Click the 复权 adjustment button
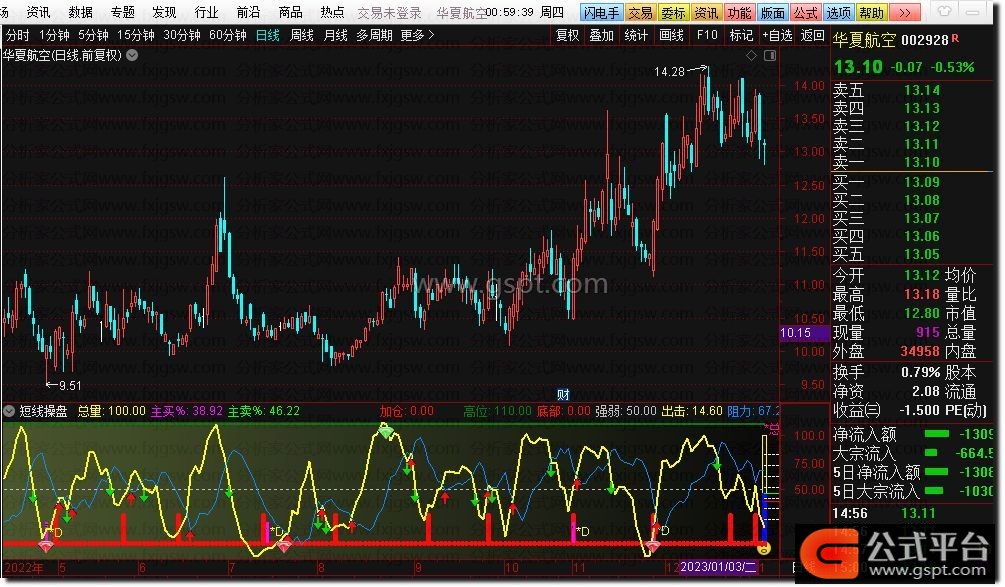The width and height of the screenshot is (1005, 587). pyautogui.click(x=567, y=35)
